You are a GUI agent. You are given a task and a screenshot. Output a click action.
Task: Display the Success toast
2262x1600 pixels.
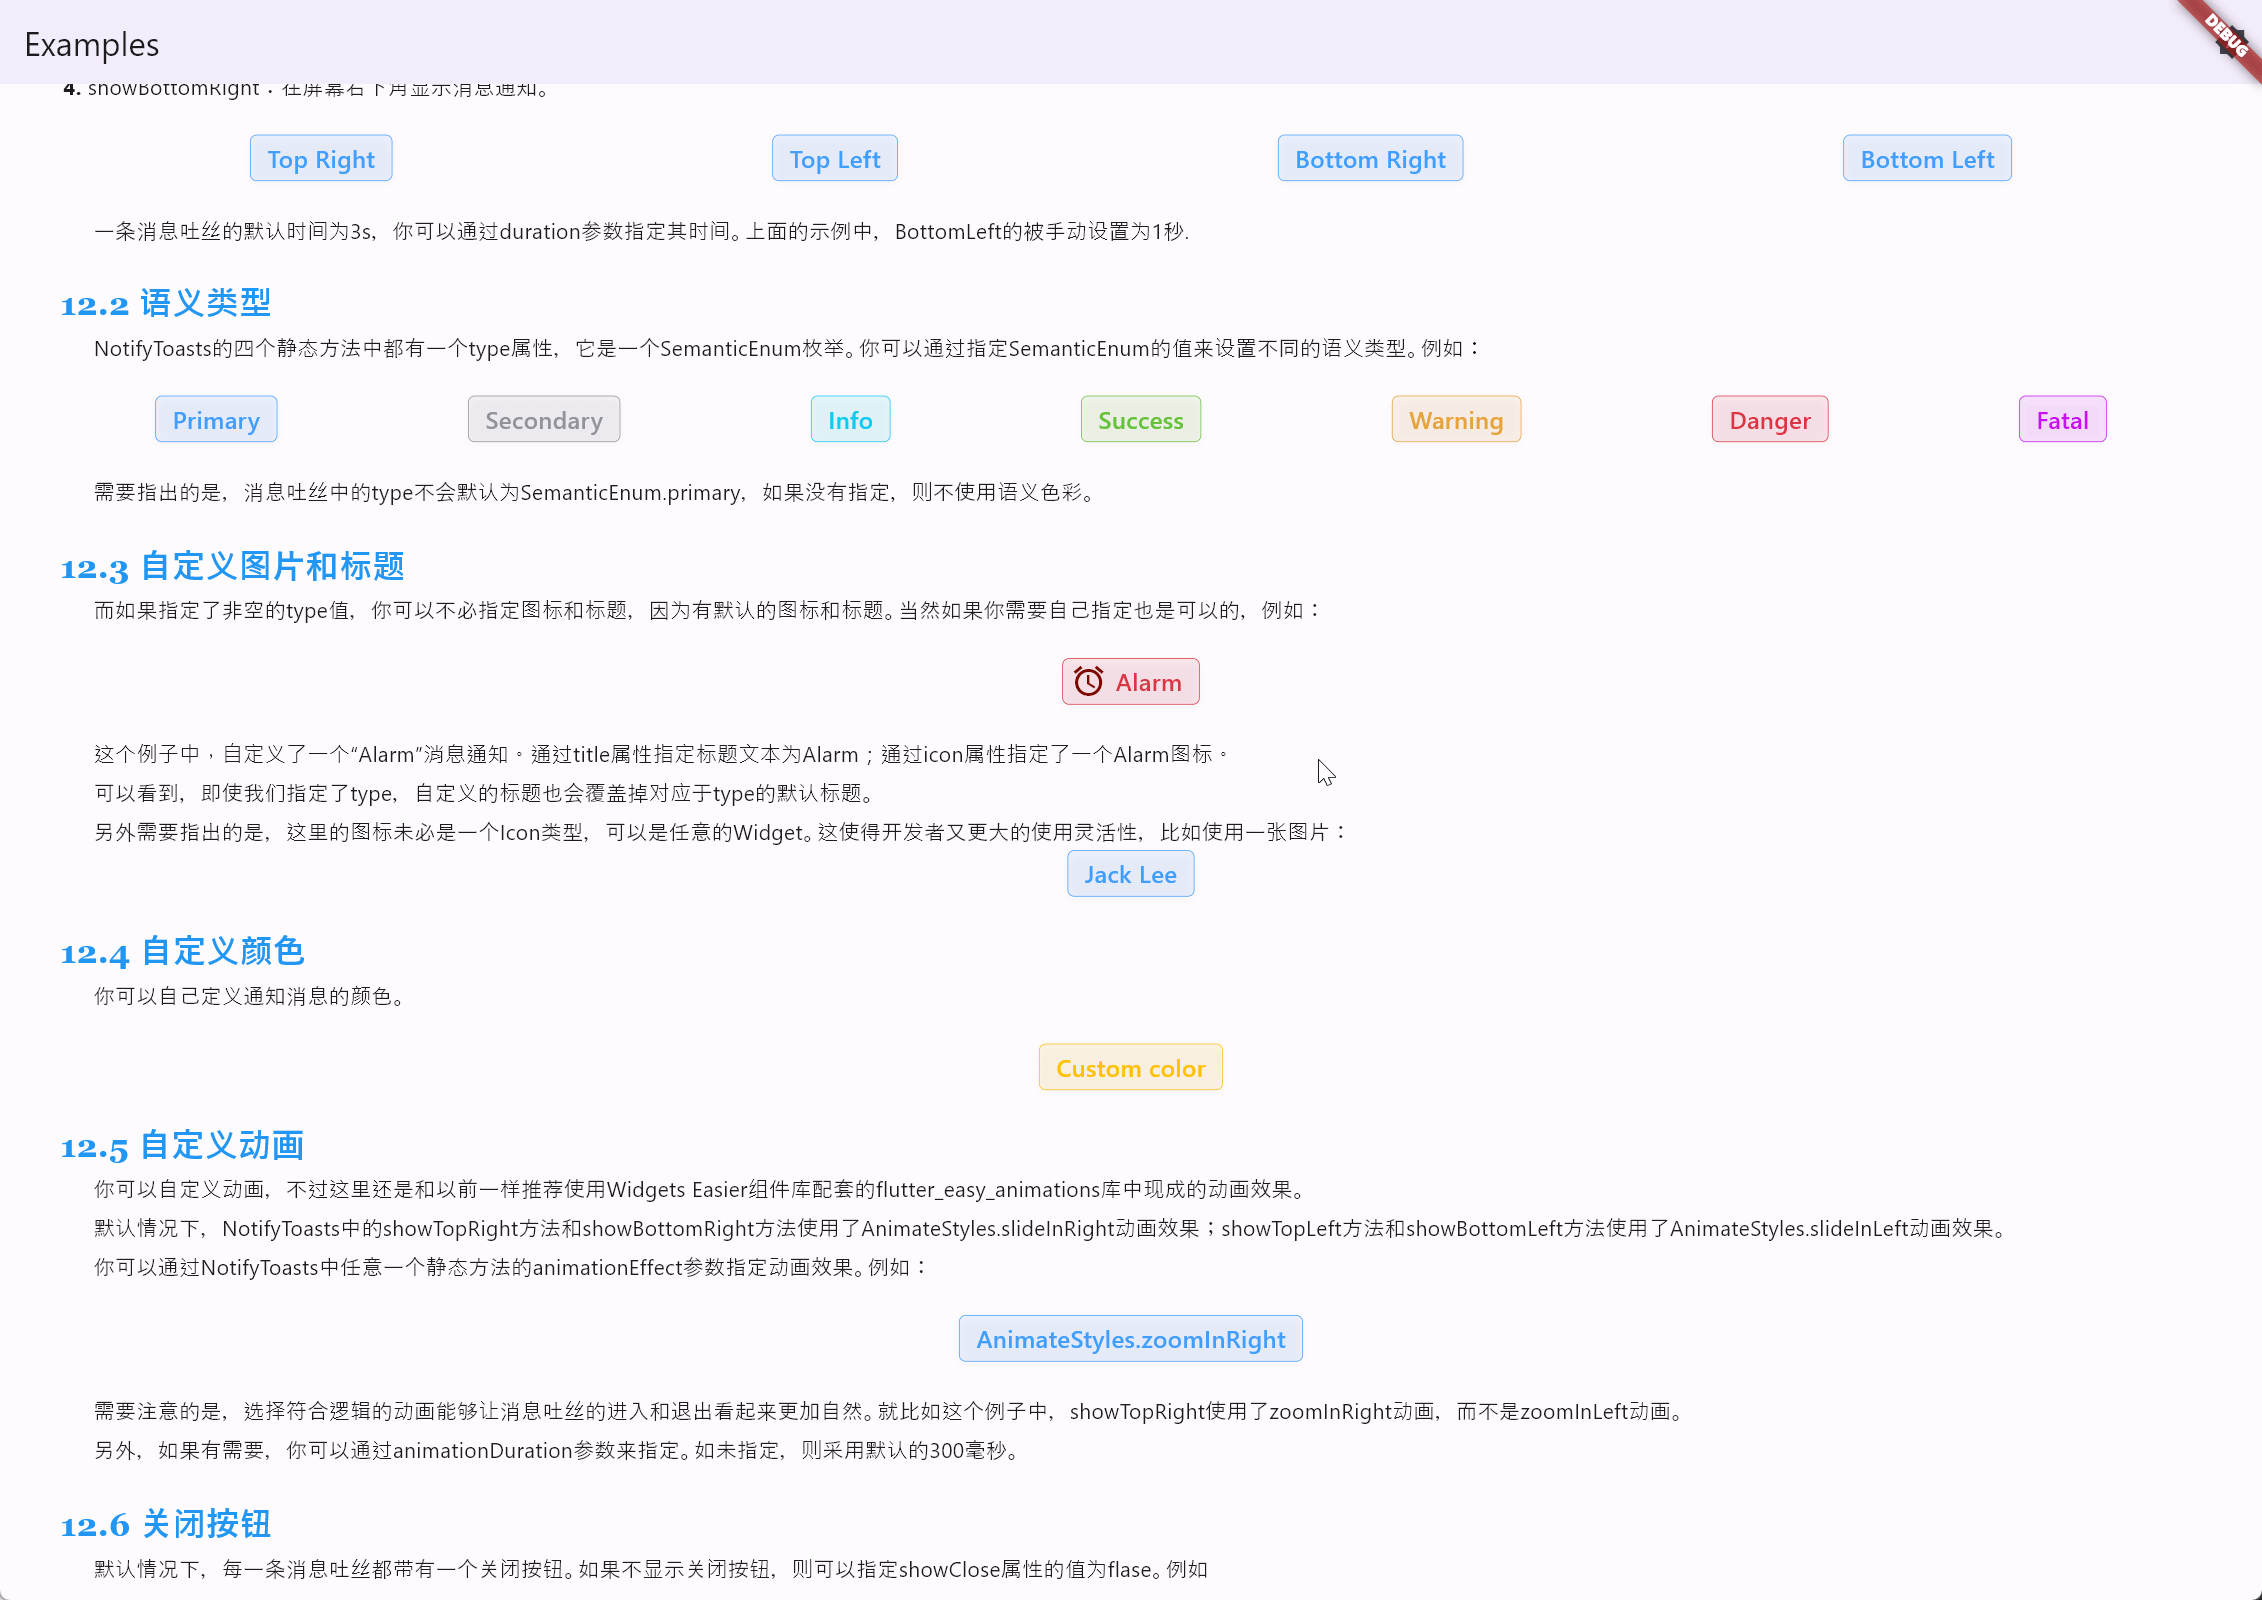coord(1140,419)
